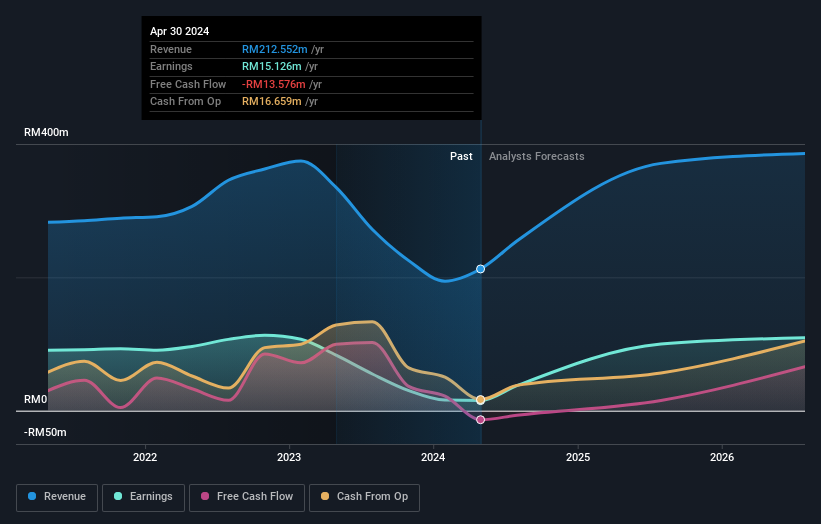Toggle the Revenue legend button

(57, 497)
